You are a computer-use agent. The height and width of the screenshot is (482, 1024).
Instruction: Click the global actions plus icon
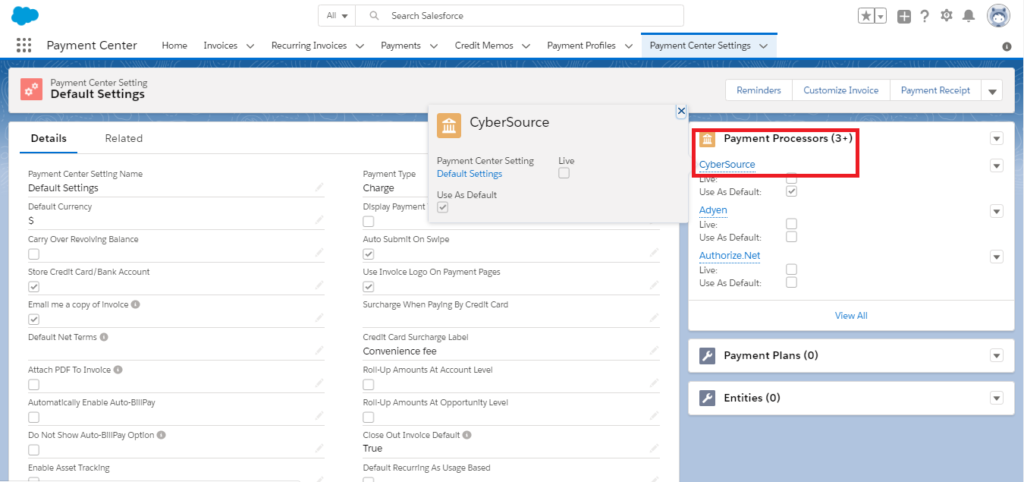click(x=904, y=16)
